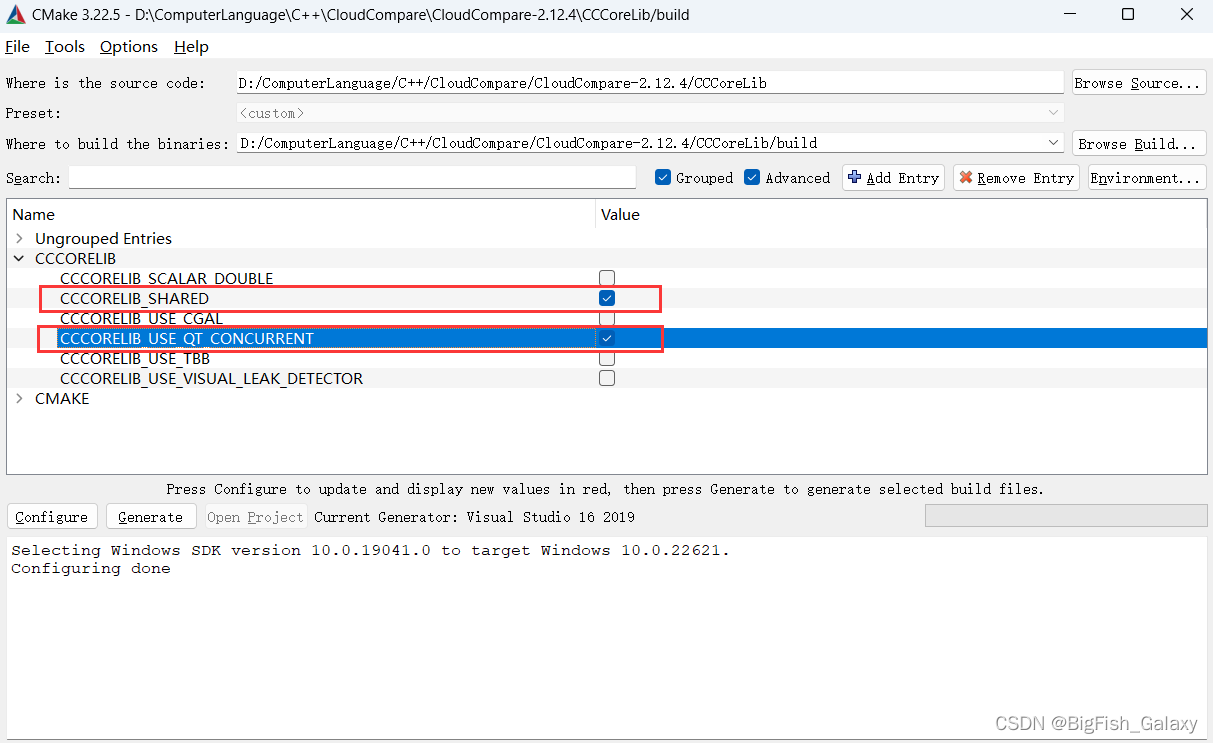Expand the CMAKE tree group
The image size is (1213, 743).
(19, 398)
